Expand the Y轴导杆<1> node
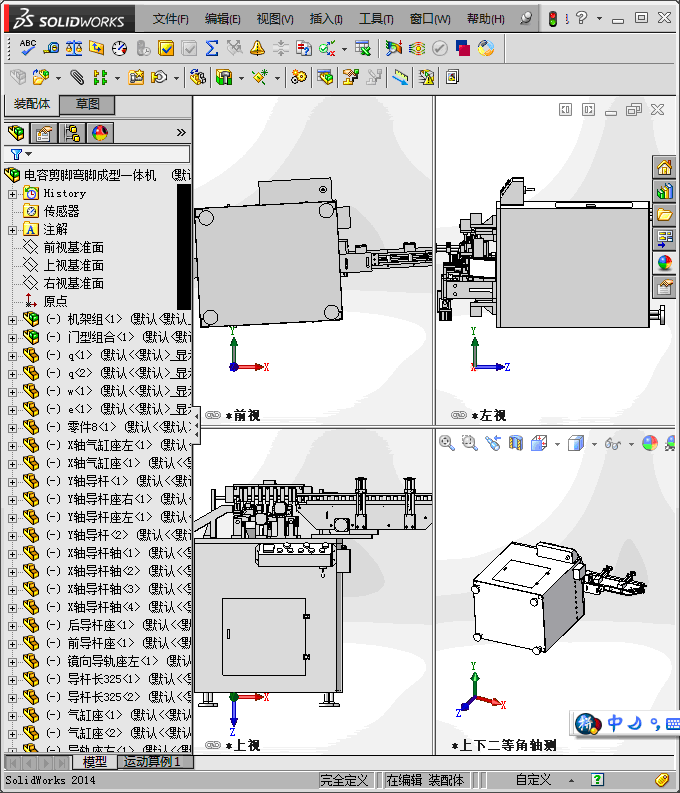 coord(12,482)
